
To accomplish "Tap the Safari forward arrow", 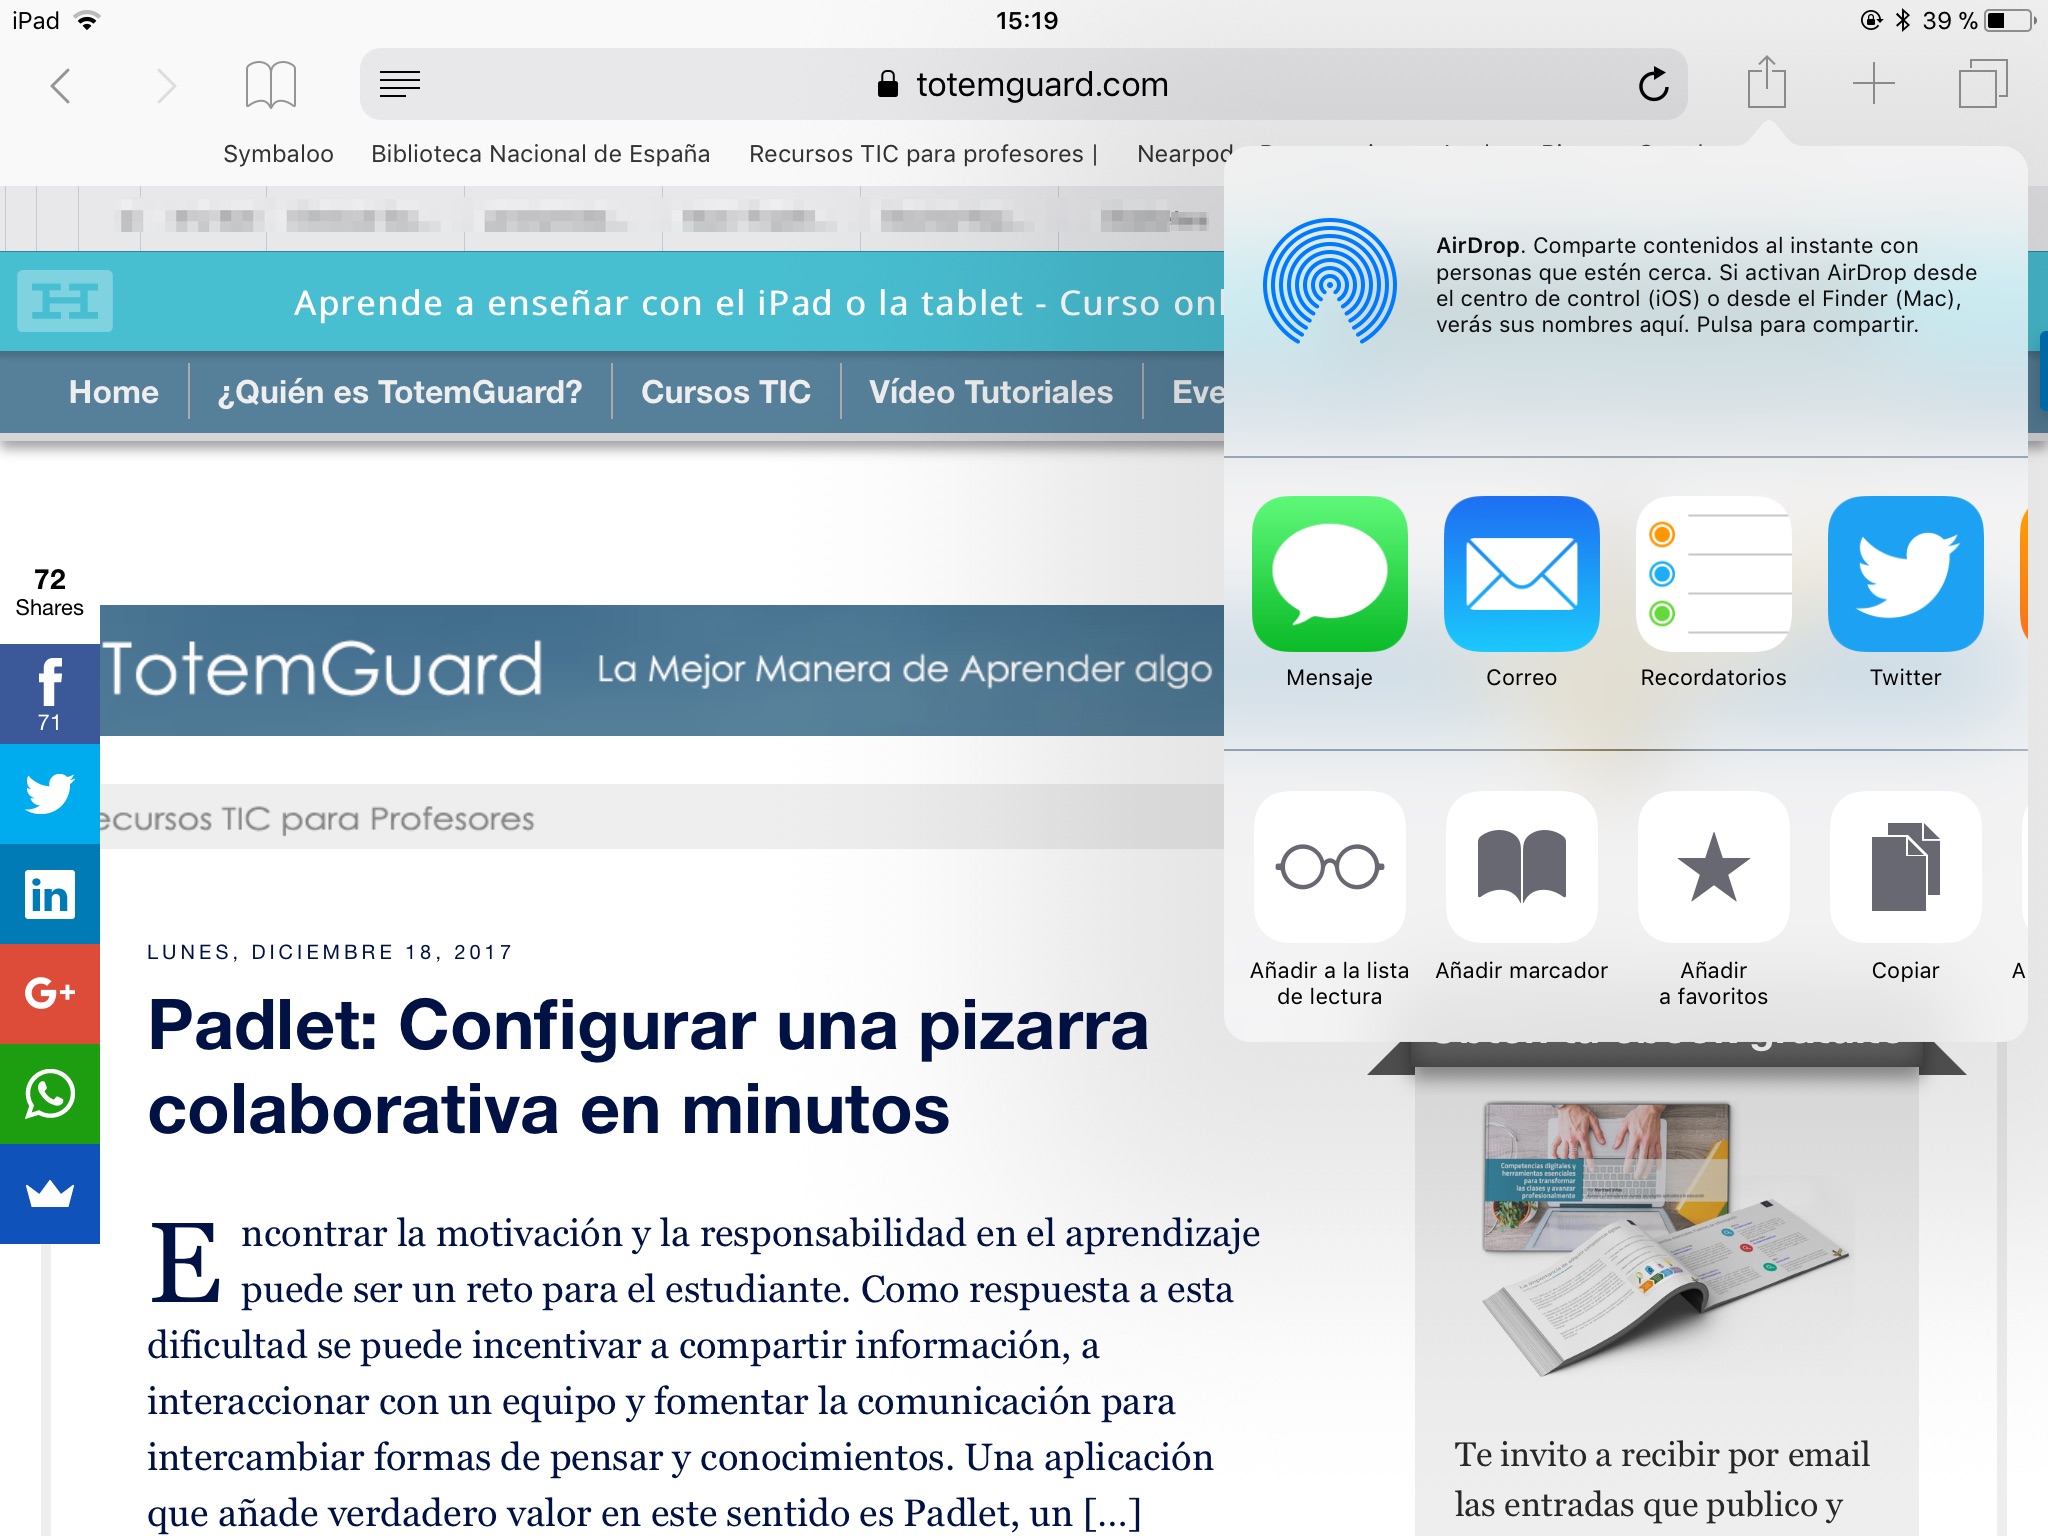I will coord(166,85).
